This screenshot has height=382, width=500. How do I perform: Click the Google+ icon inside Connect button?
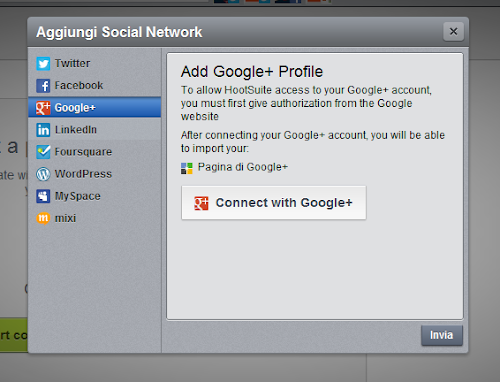(201, 203)
